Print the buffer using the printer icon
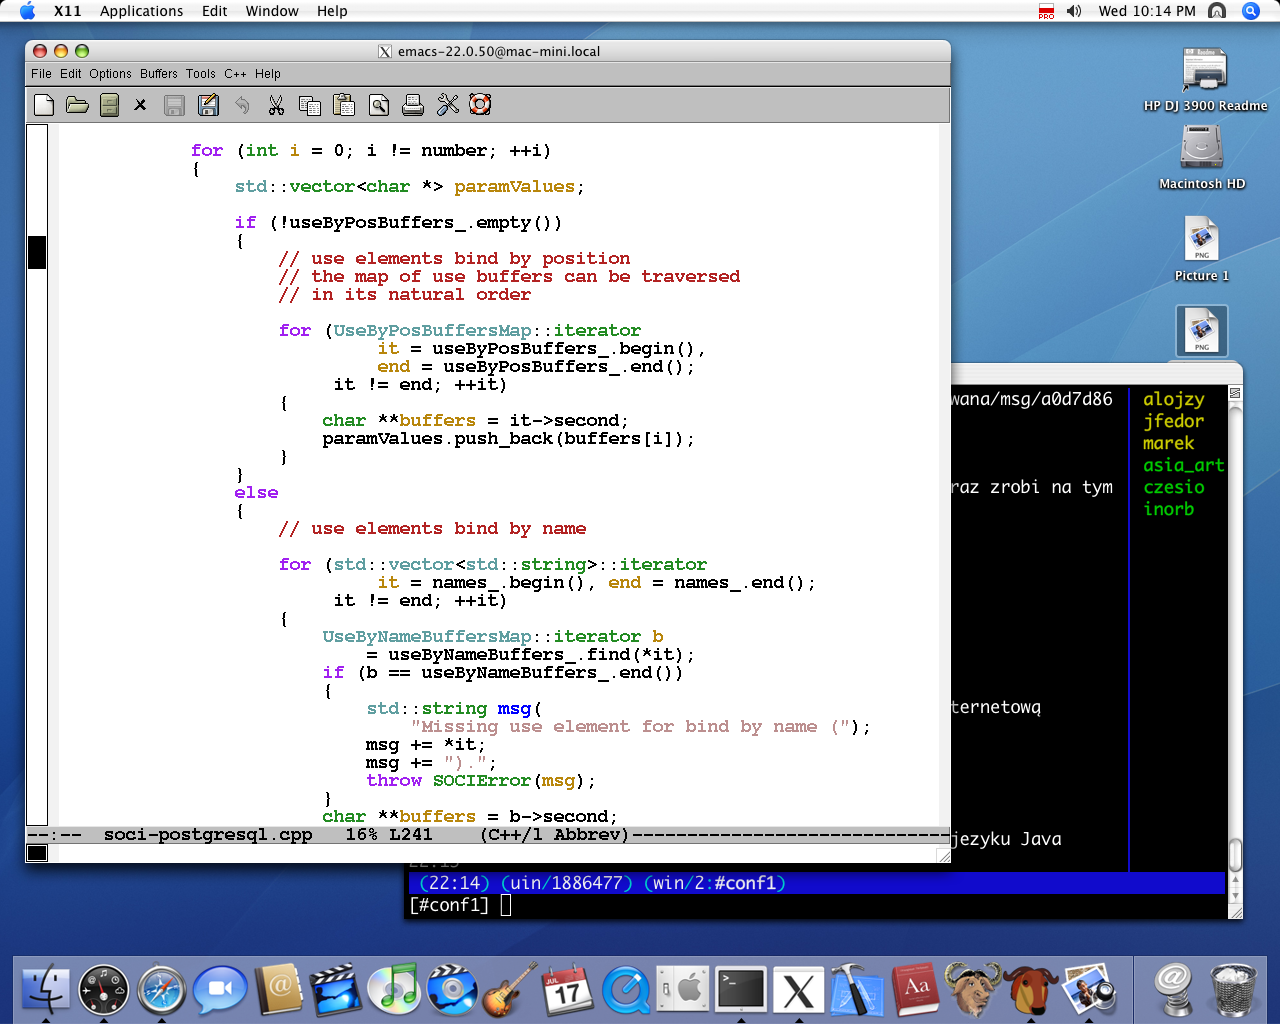1280x1024 pixels. pos(412,105)
